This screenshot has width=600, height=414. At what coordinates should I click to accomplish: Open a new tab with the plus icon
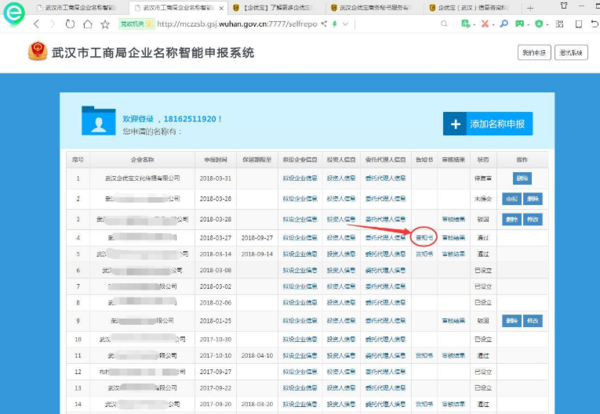(x=530, y=8)
